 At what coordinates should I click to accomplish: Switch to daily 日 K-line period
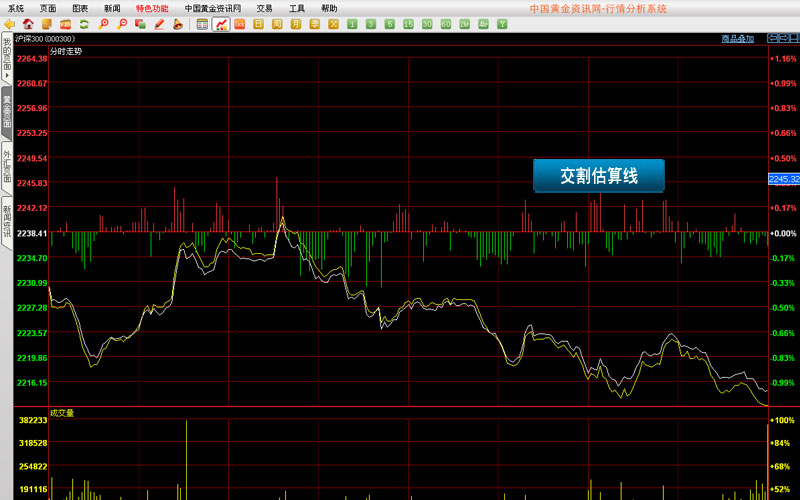[259, 23]
